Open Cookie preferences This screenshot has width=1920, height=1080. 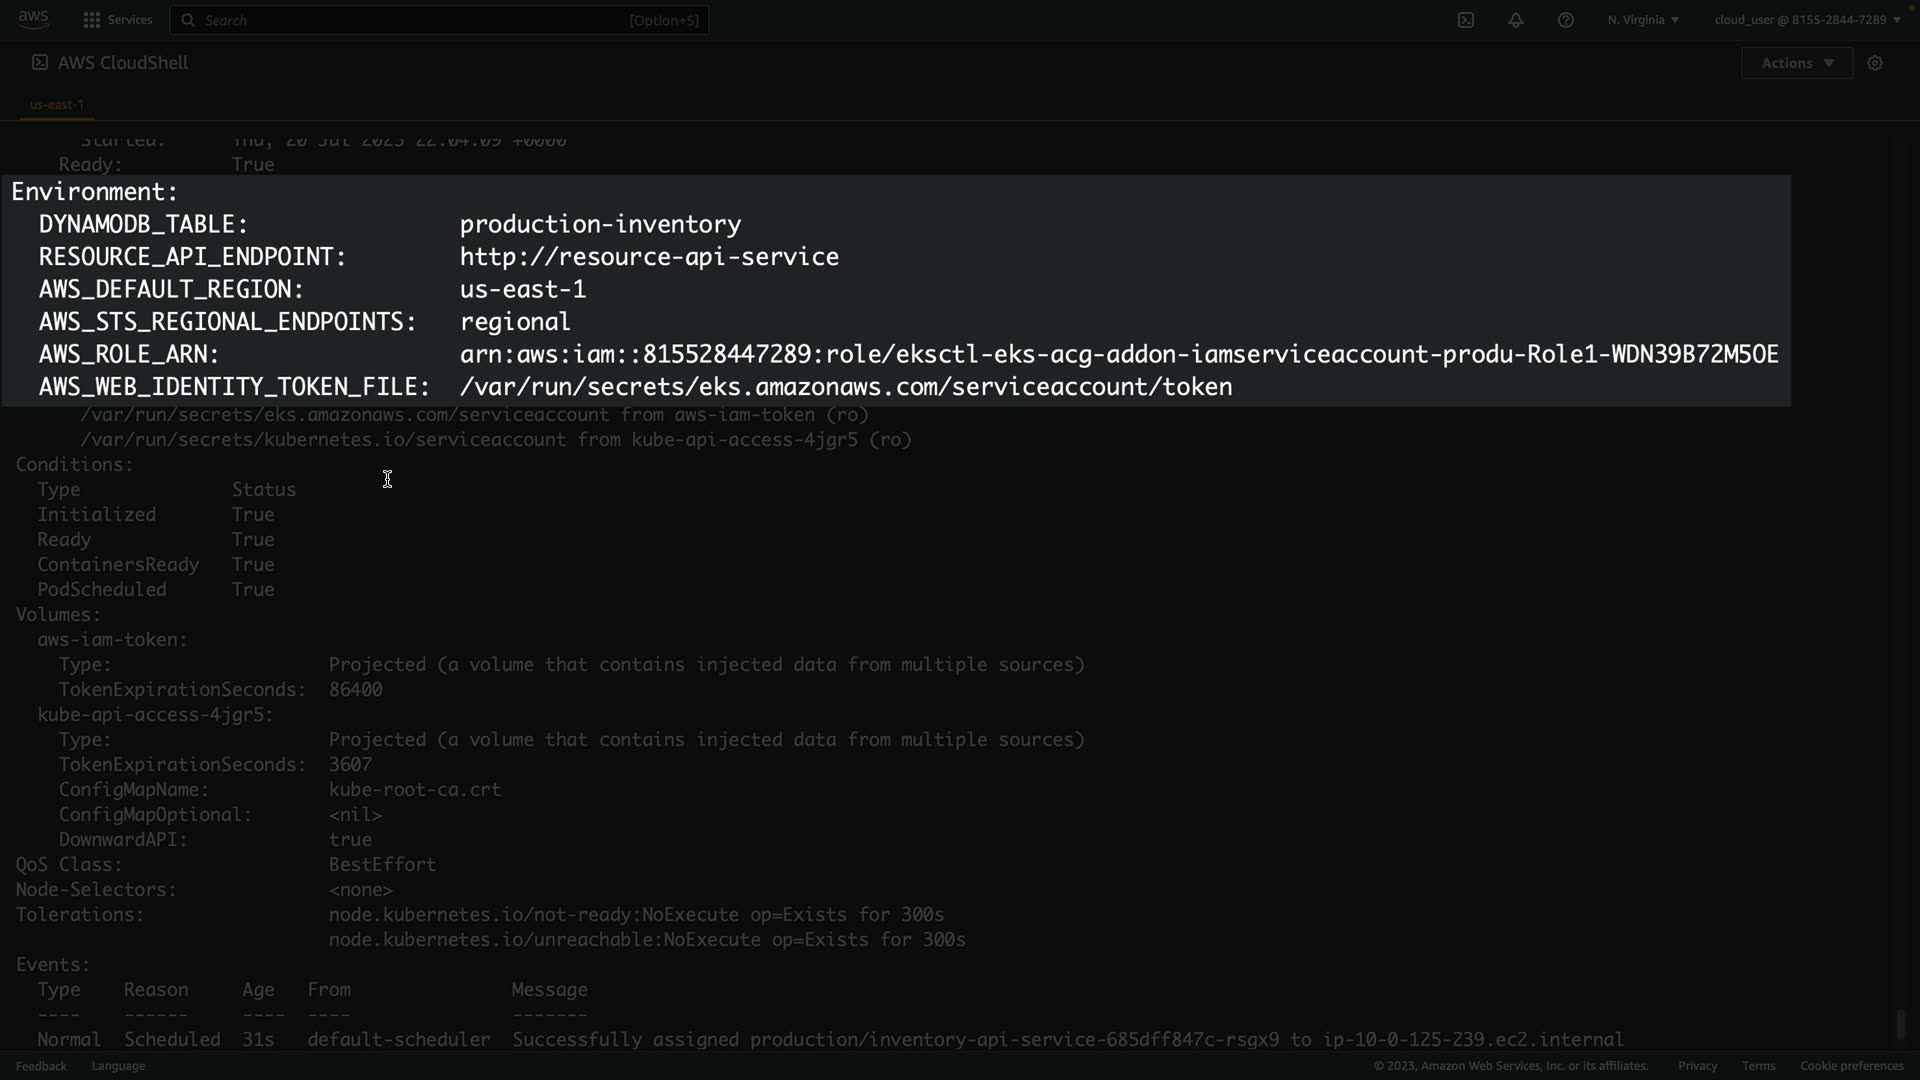[x=1851, y=1066]
